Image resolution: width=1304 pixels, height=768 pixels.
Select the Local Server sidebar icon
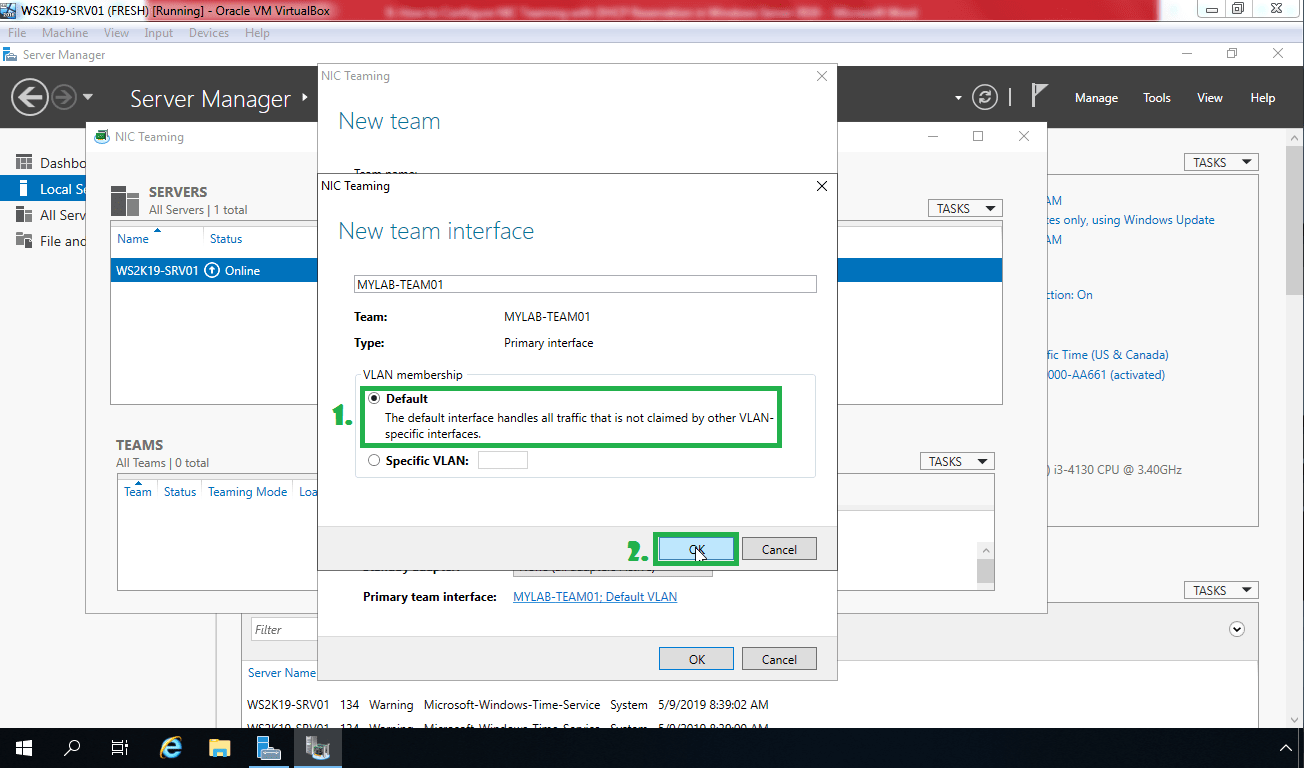23,189
